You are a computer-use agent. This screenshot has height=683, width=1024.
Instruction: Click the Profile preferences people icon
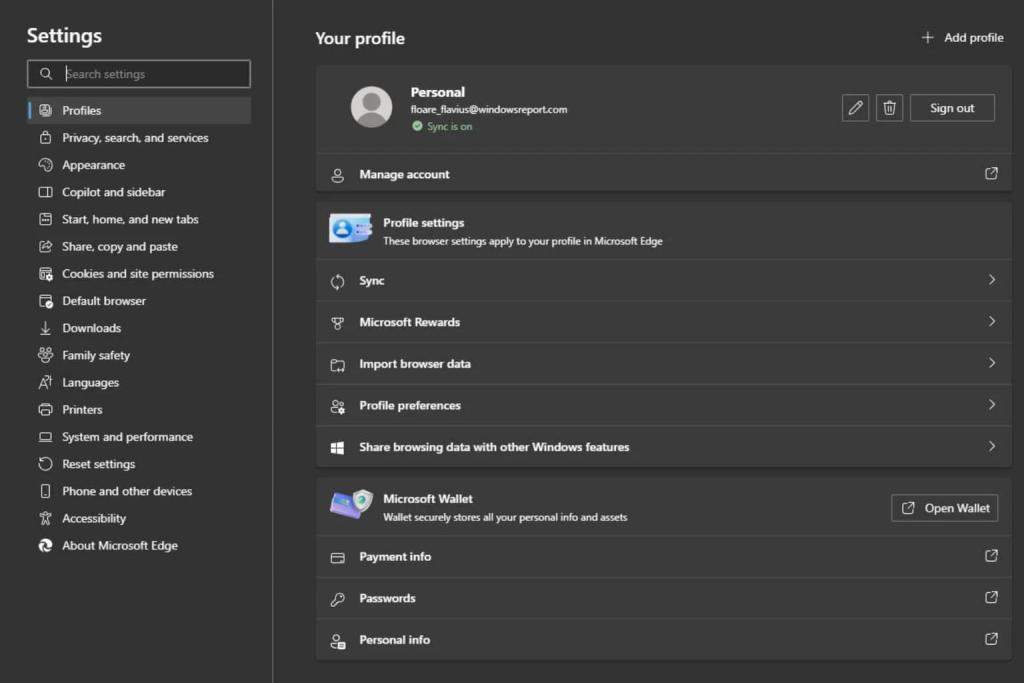[338, 407]
